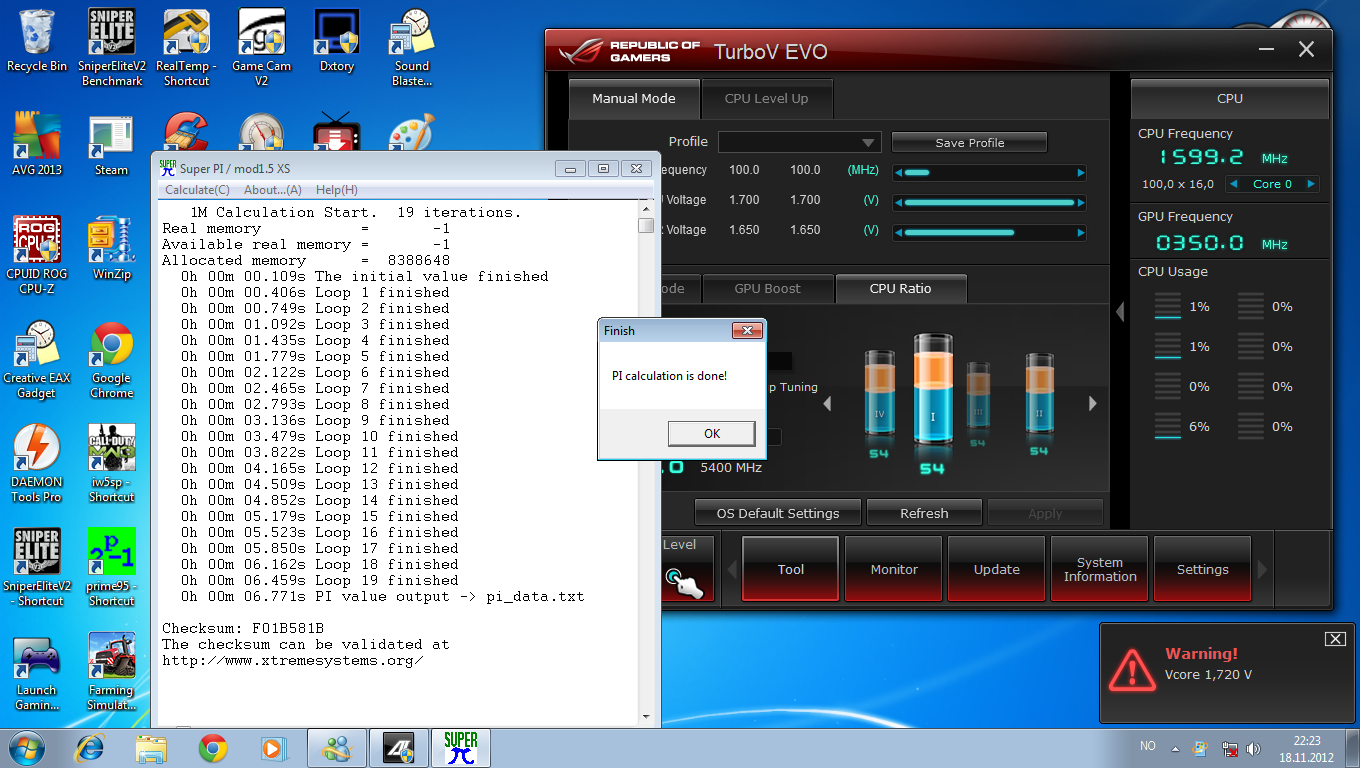Click the Refresh button in TurboV EVO
Viewport: 1360px width, 768px height.
(924, 513)
